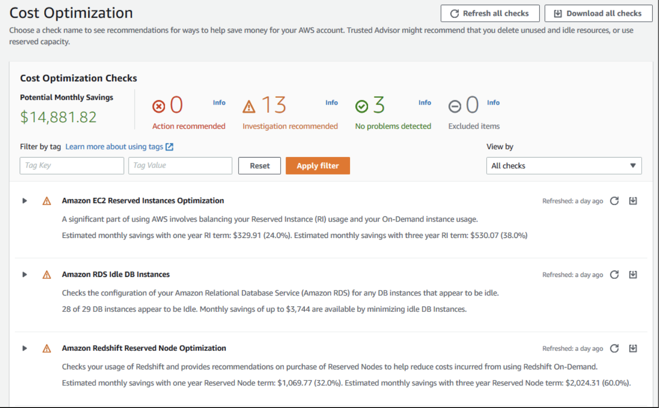
Task: Refresh the Redshift Reserved Node Optimization check
Action: click(615, 349)
